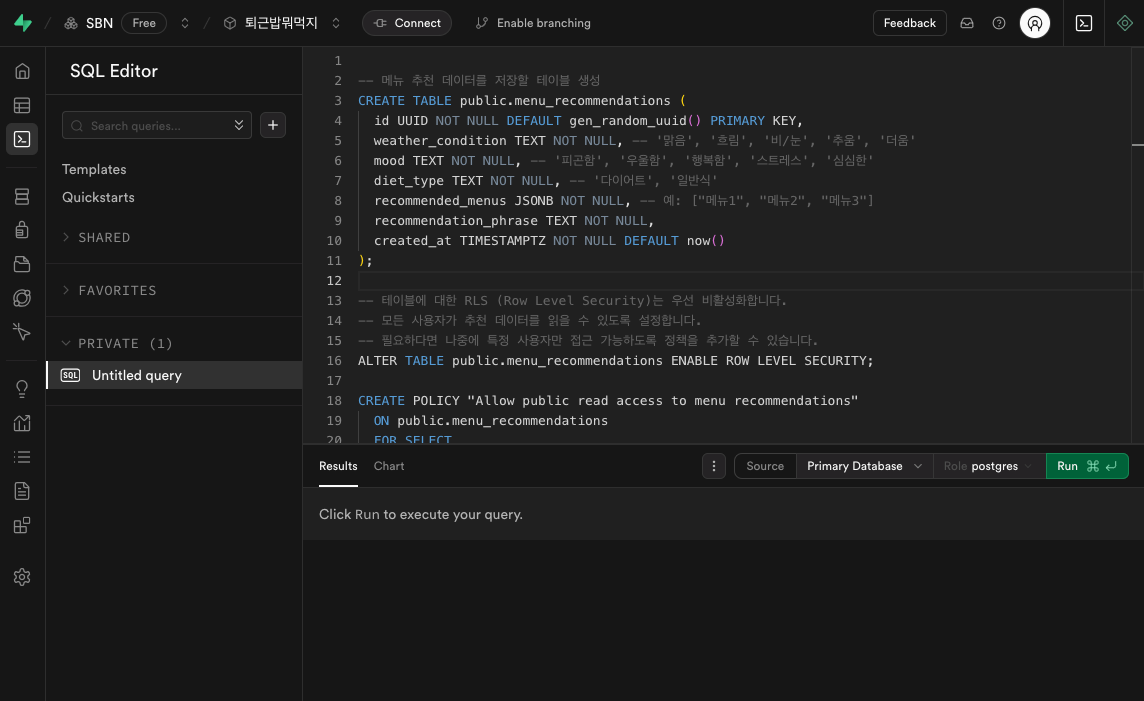Image resolution: width=1144 pixels, height=701 pixels.
Task: Open the SQL Editor sidebar icon
Action: click(22, 139)
